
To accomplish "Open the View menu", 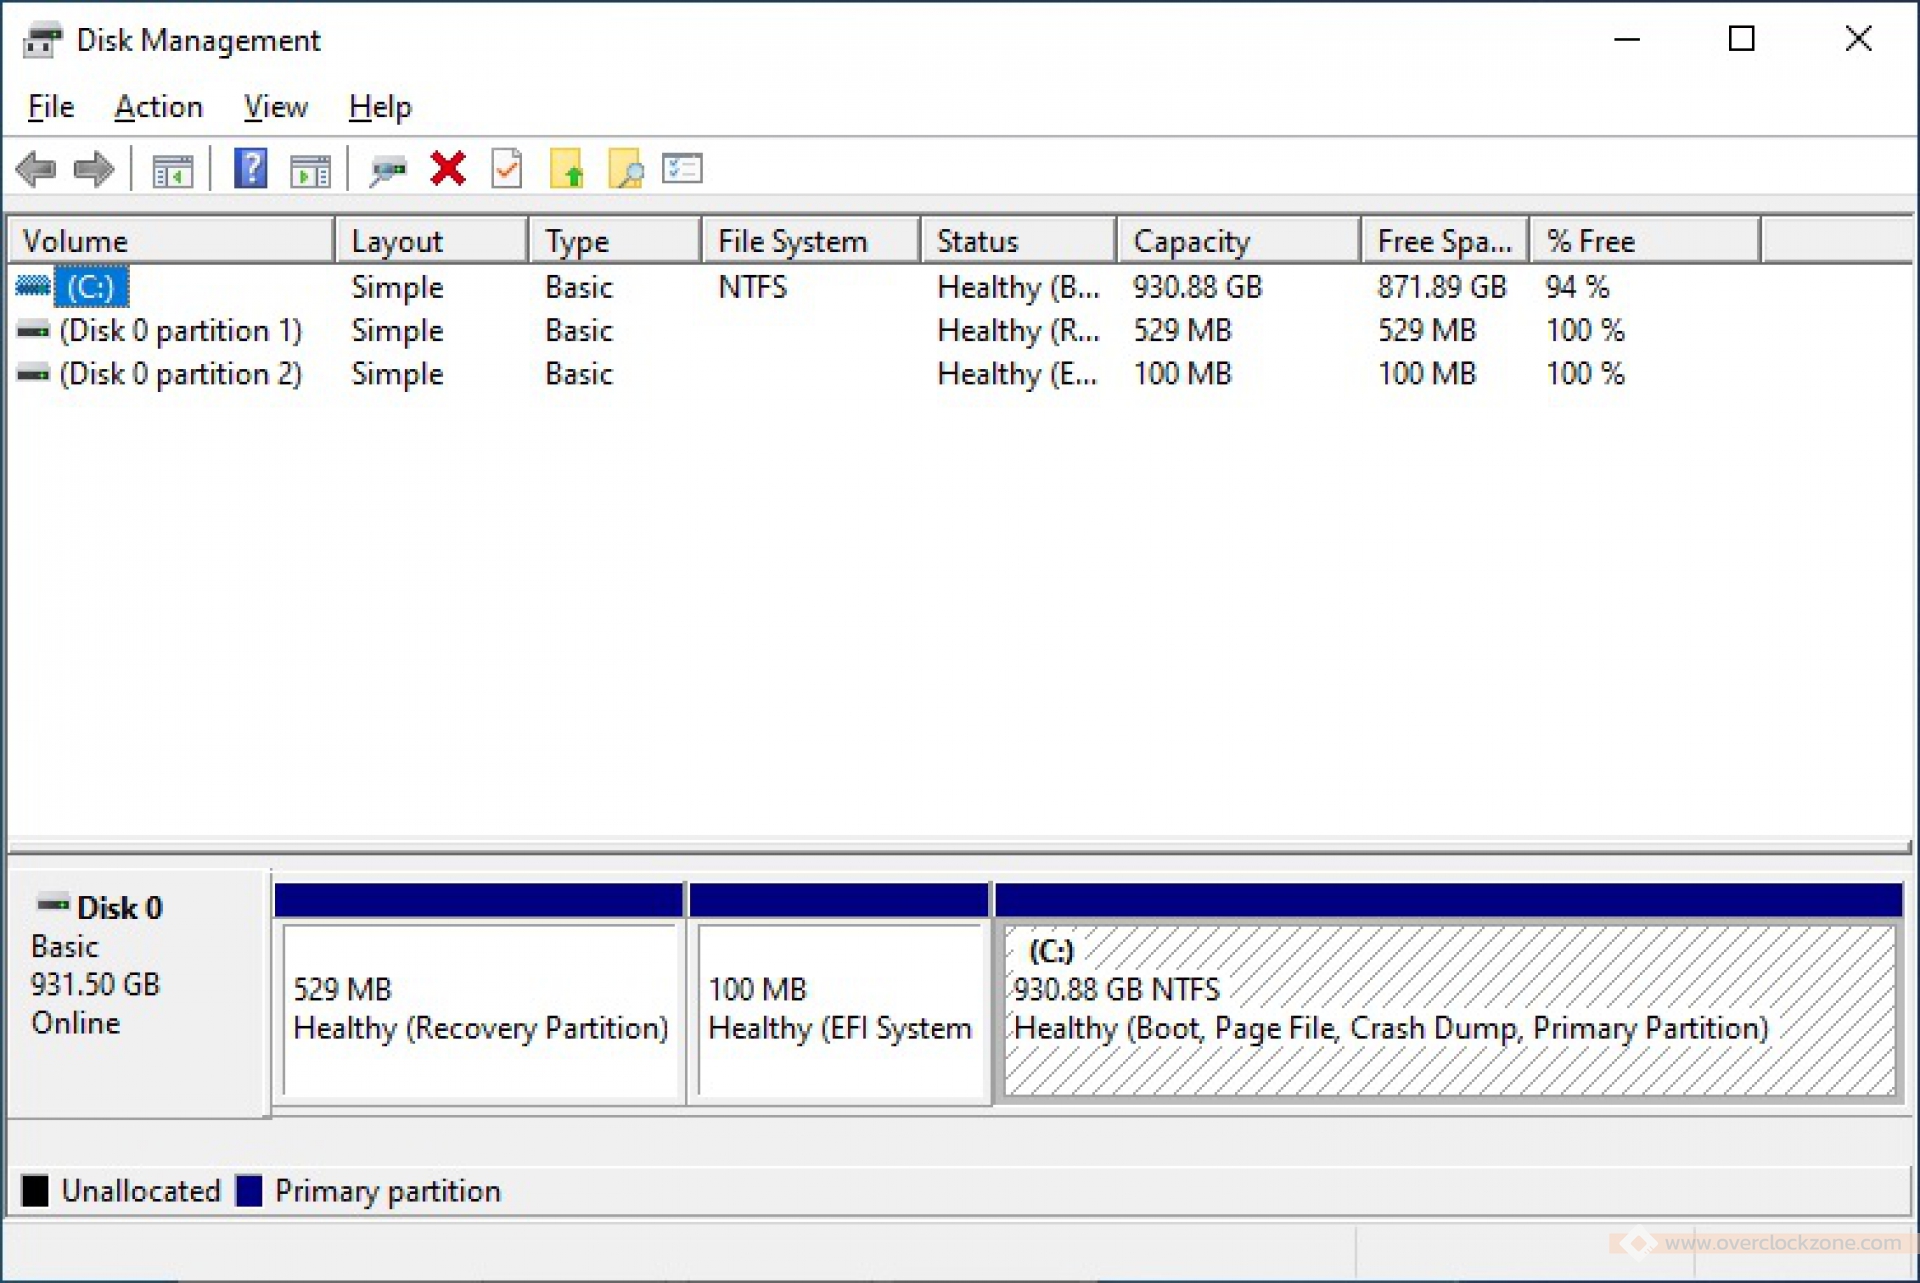I will 275,107.
